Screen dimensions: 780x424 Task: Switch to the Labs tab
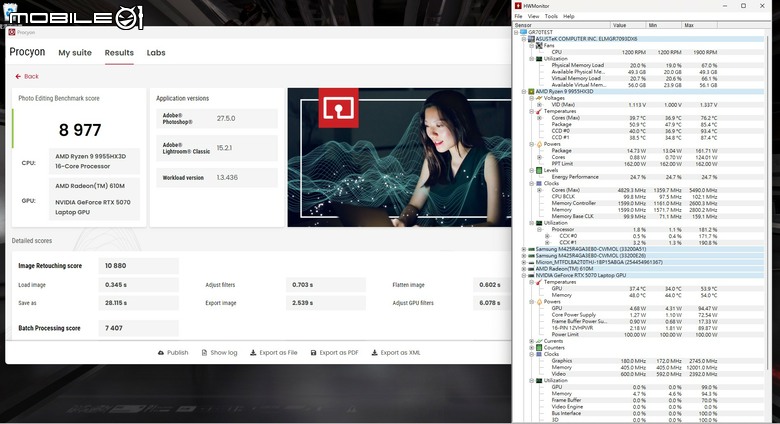(156, 53)
